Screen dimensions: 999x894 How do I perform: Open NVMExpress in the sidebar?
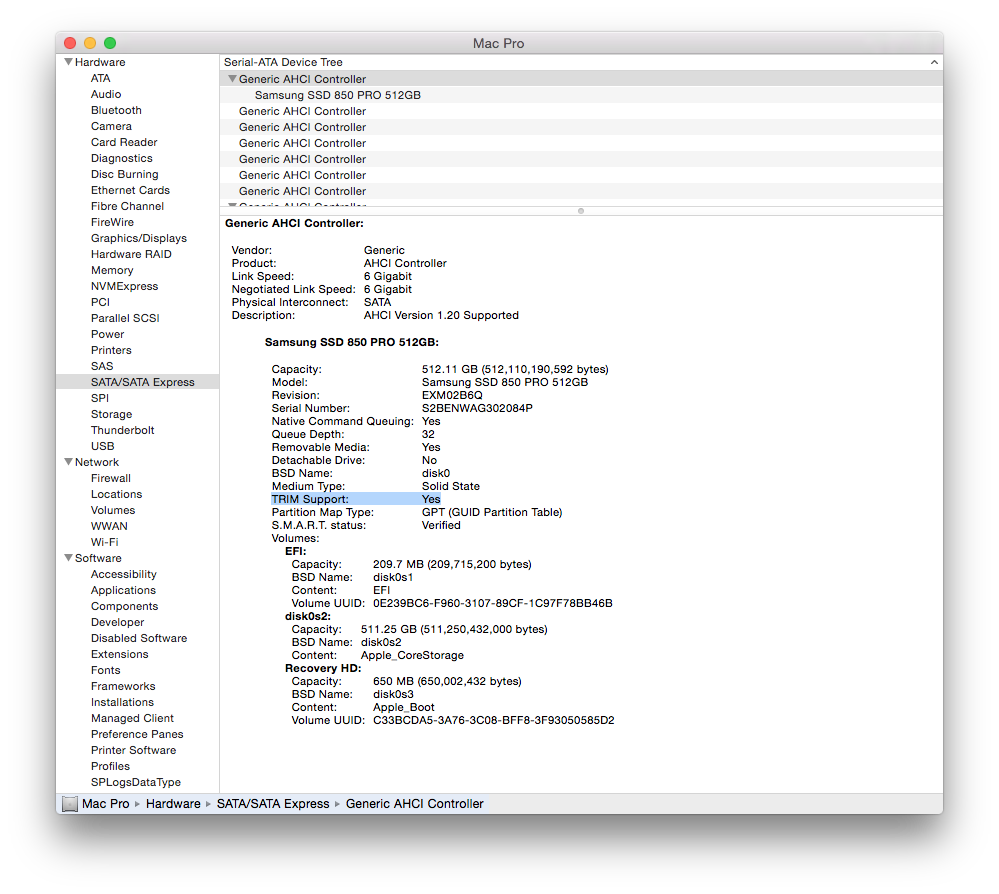coord(124,286)
